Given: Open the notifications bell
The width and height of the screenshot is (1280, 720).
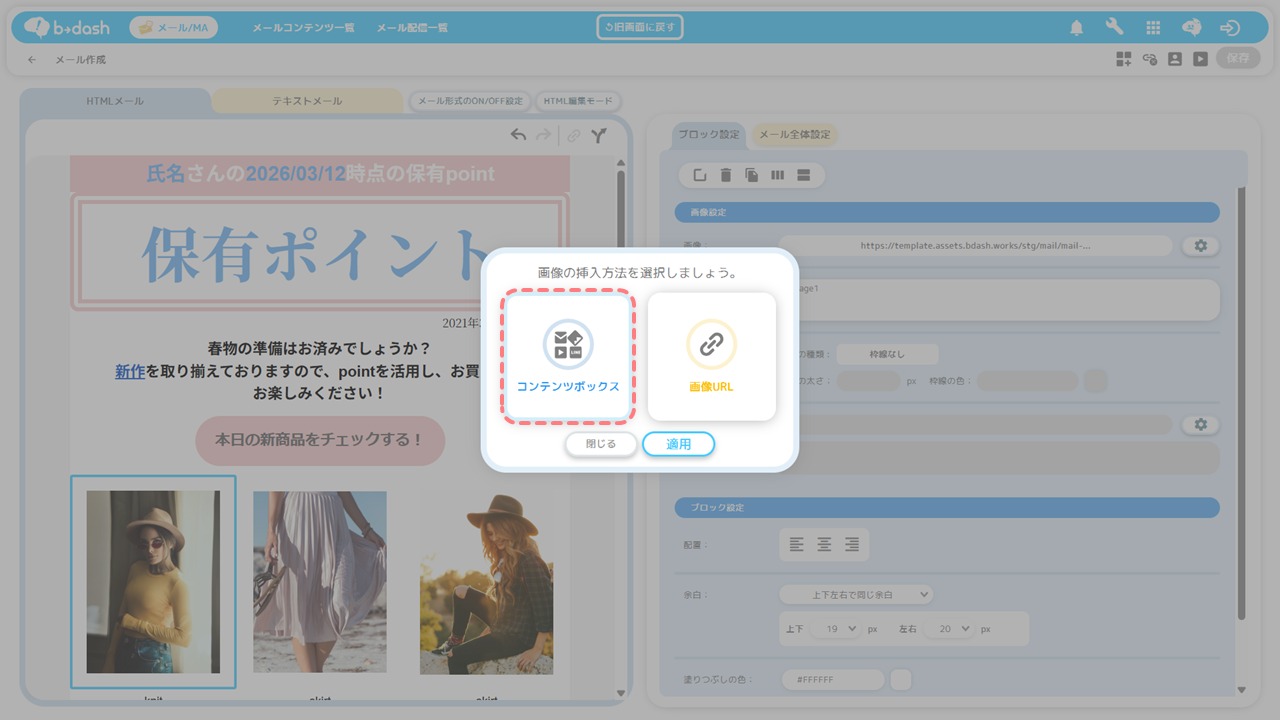Looking at the screenshot, I should coord(1076,28).
